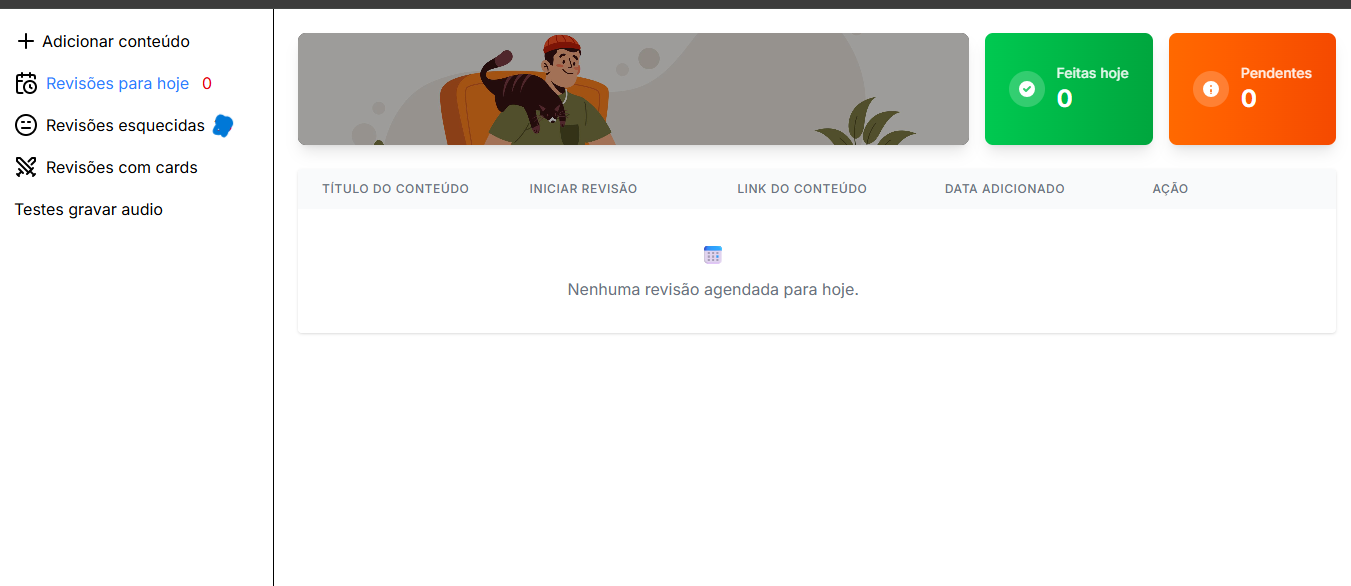This screenshot has width=1351, height=586.
Task: Click the AÇÃO column header
Action: point(1170,189)
